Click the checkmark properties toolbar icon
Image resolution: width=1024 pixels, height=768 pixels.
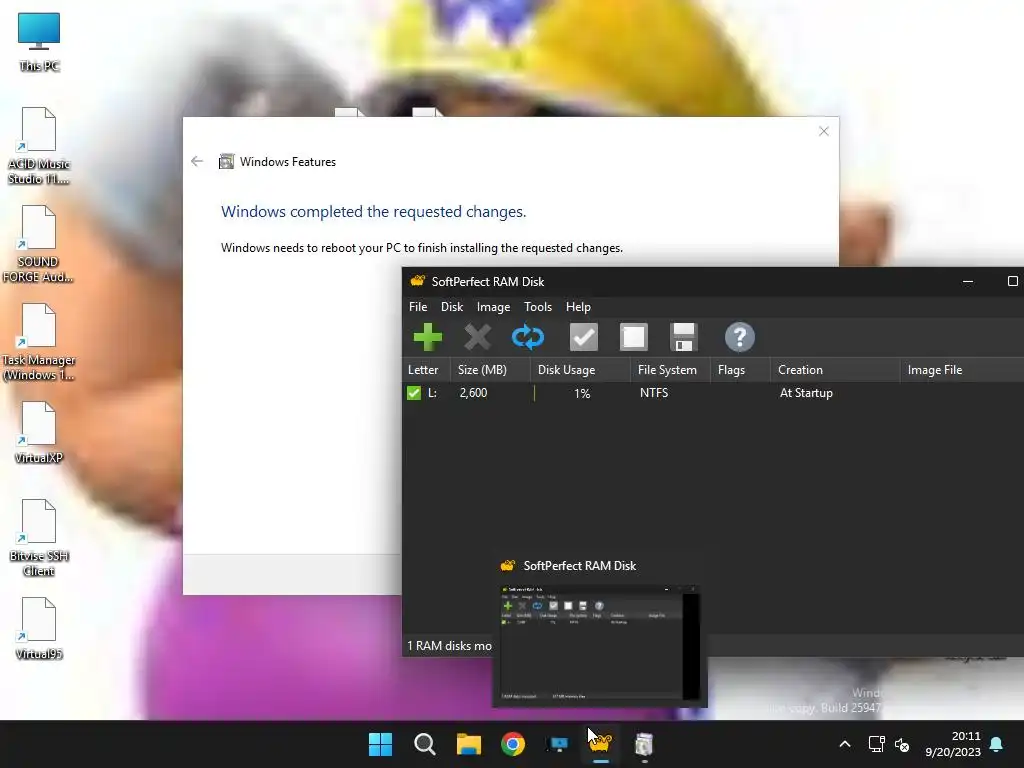pyautogui.click(x=583, y=337)
